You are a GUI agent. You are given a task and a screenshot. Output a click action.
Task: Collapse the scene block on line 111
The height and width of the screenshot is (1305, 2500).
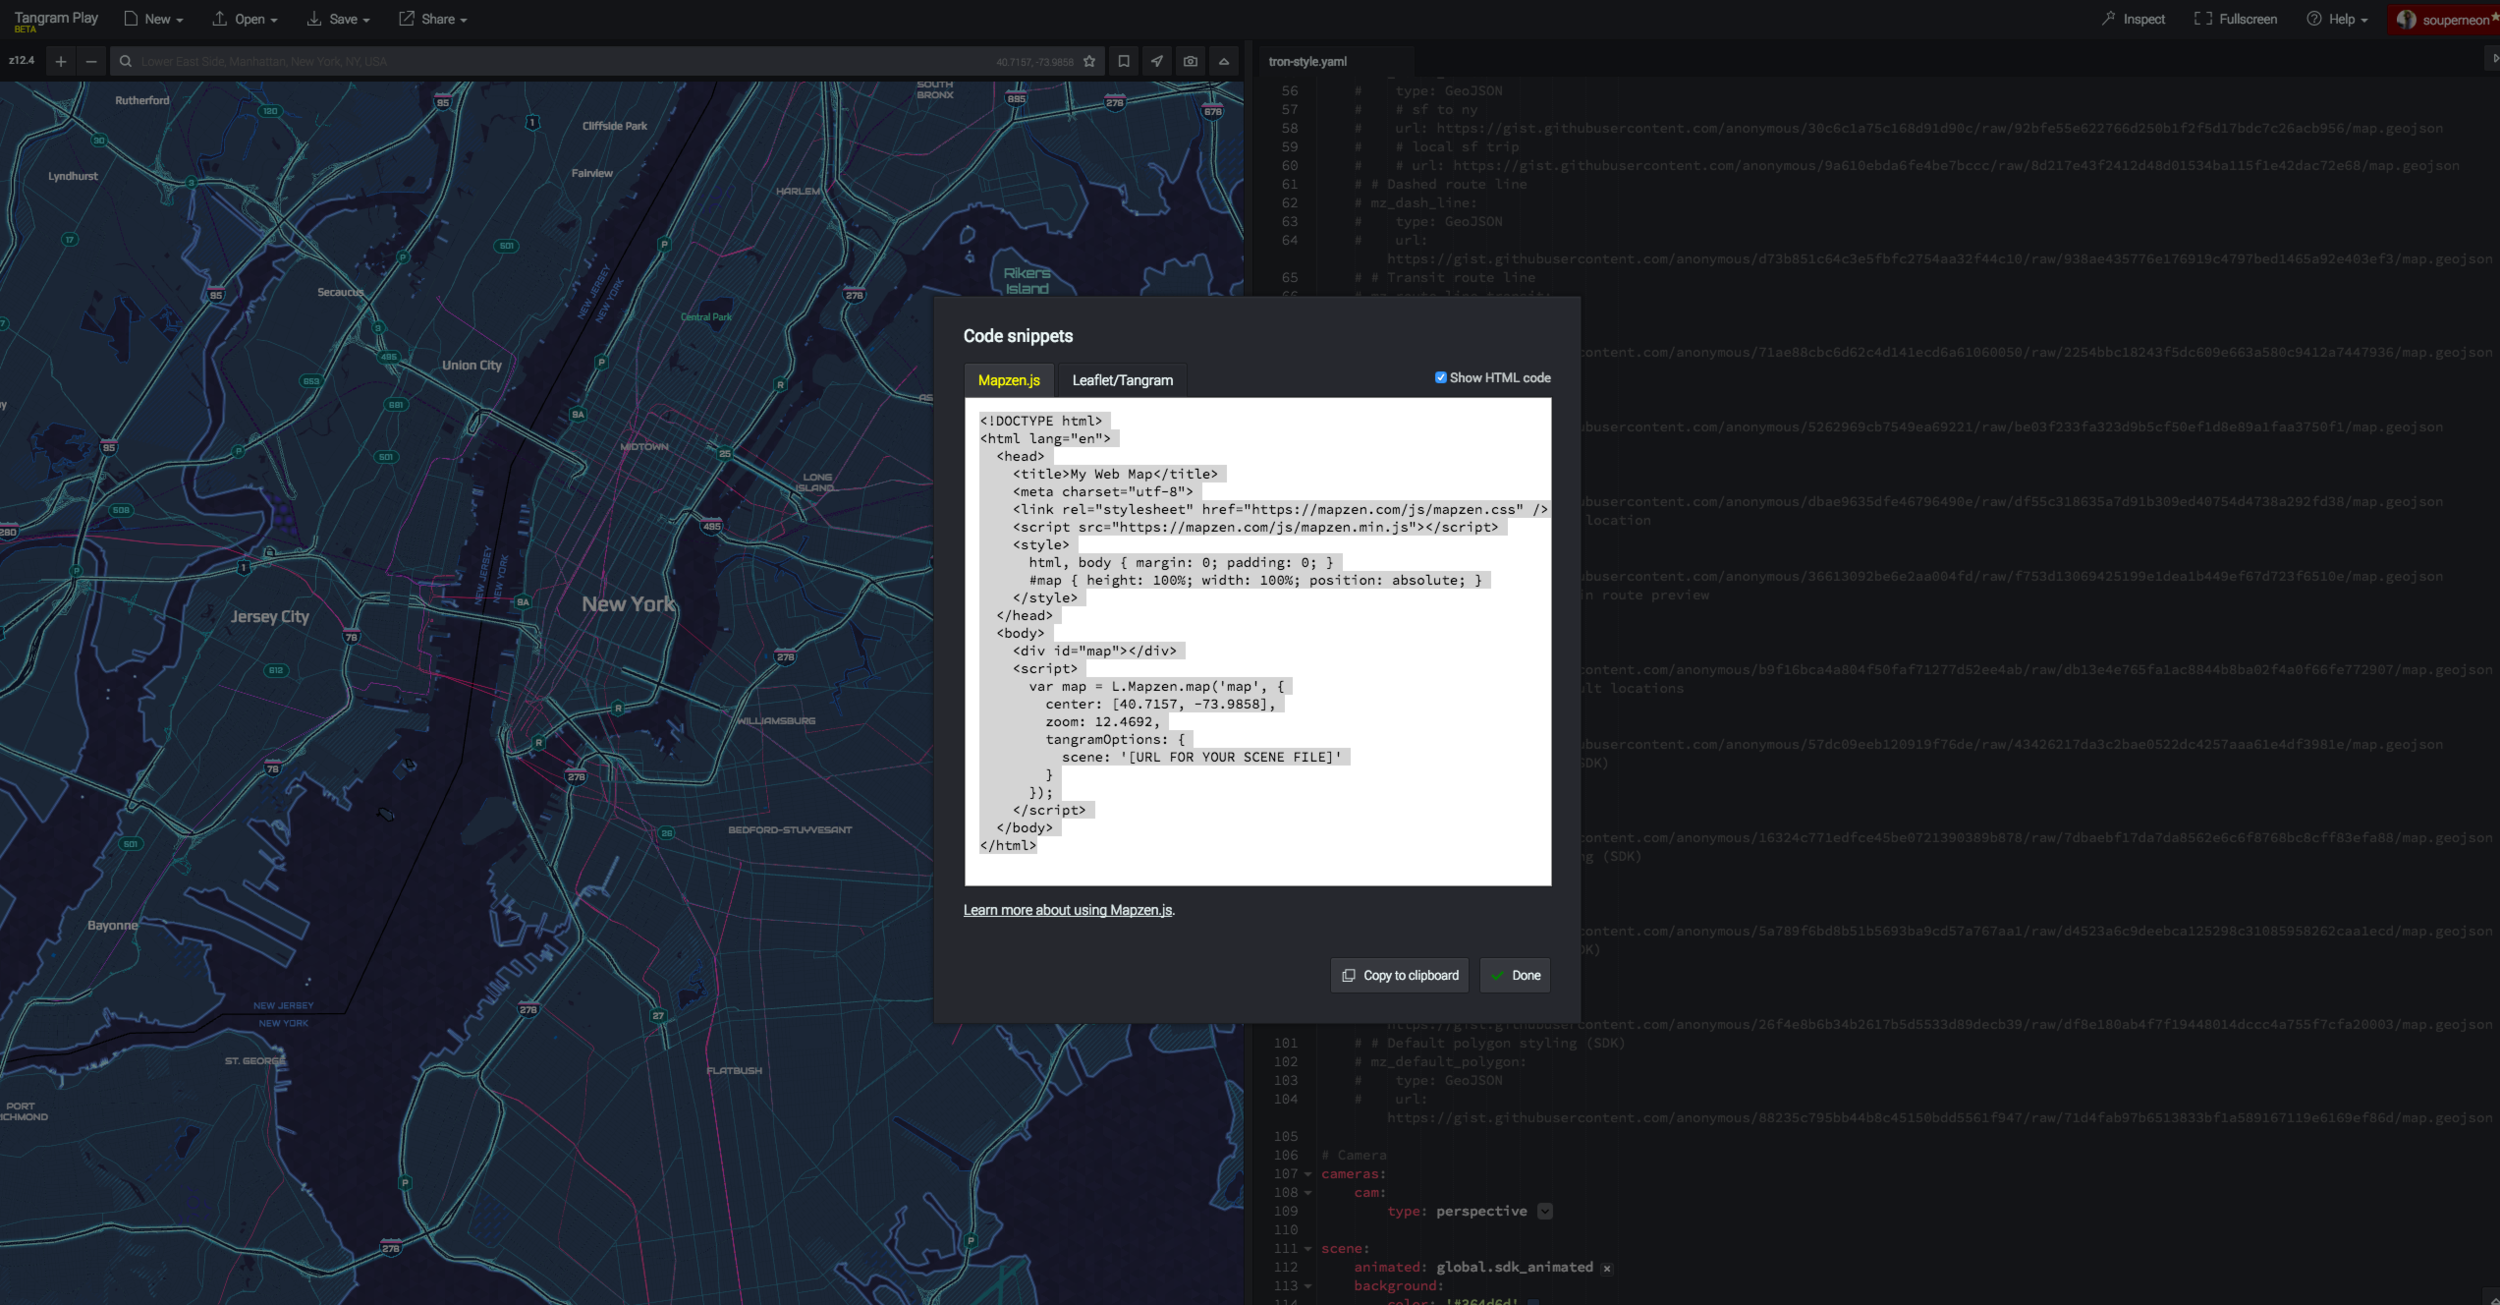[1308, 1249]
